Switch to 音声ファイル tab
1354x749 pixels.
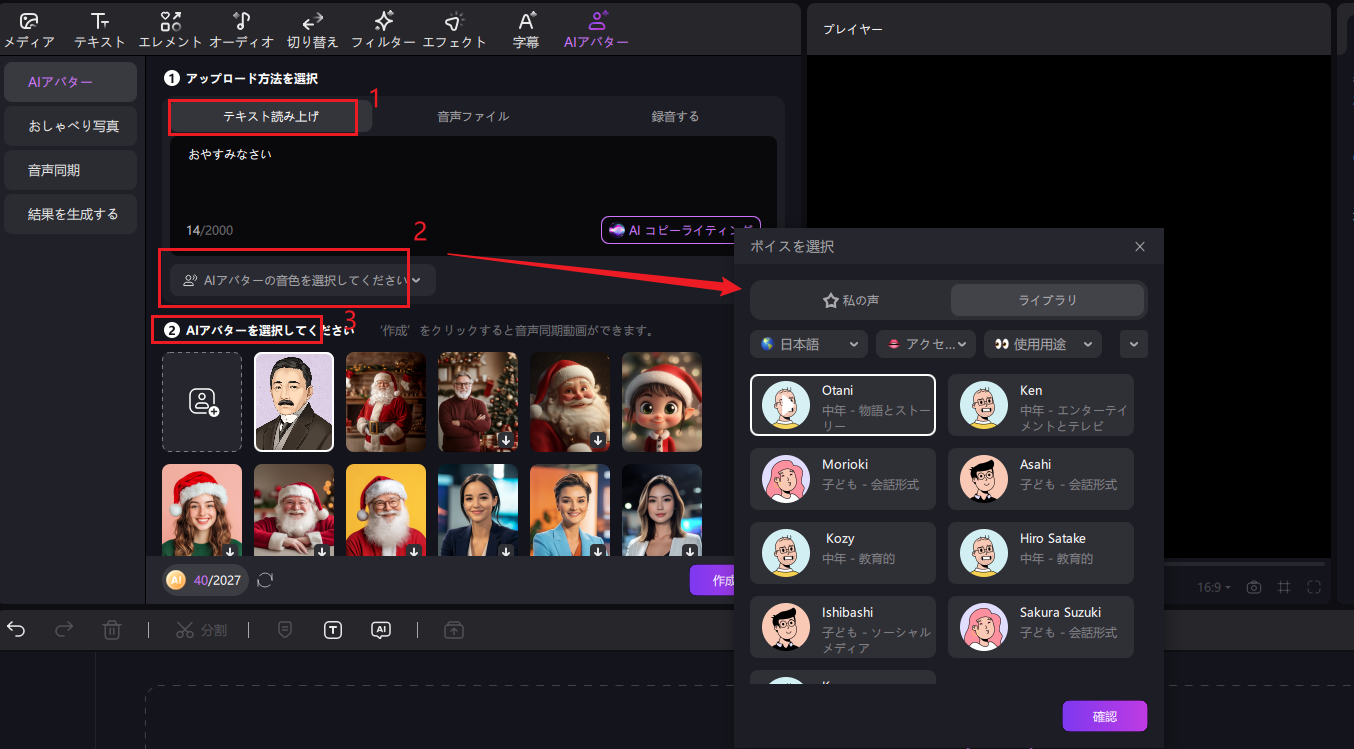[x=473, y=117]
